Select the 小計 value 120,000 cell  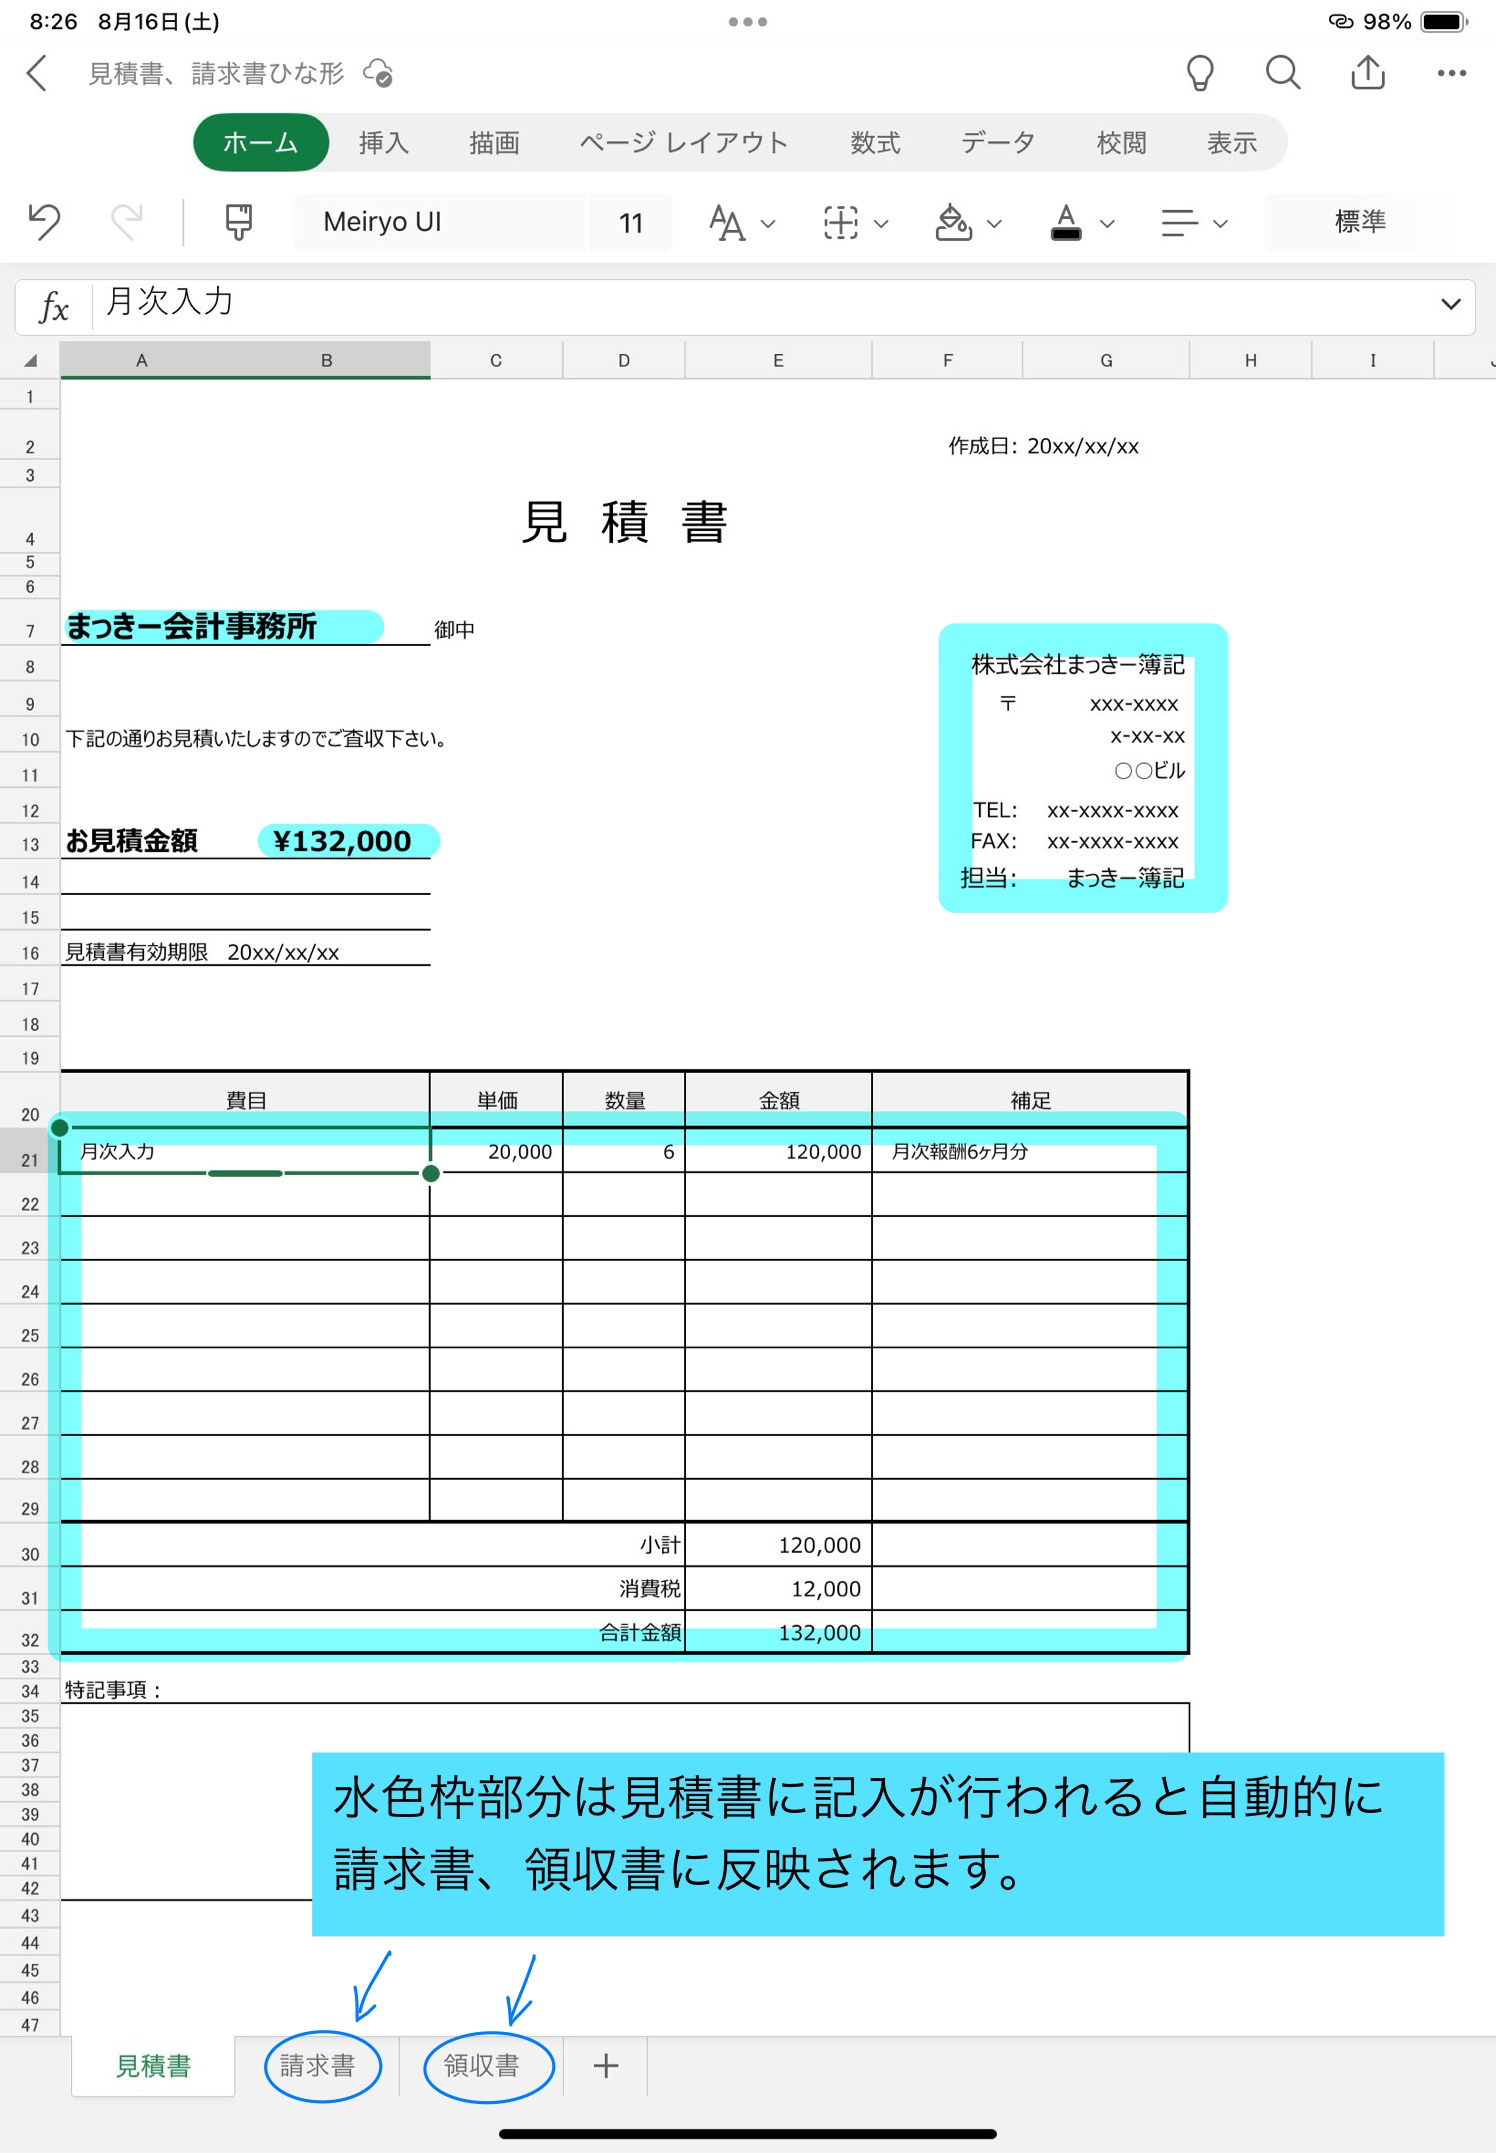[x=778, y=1545]
